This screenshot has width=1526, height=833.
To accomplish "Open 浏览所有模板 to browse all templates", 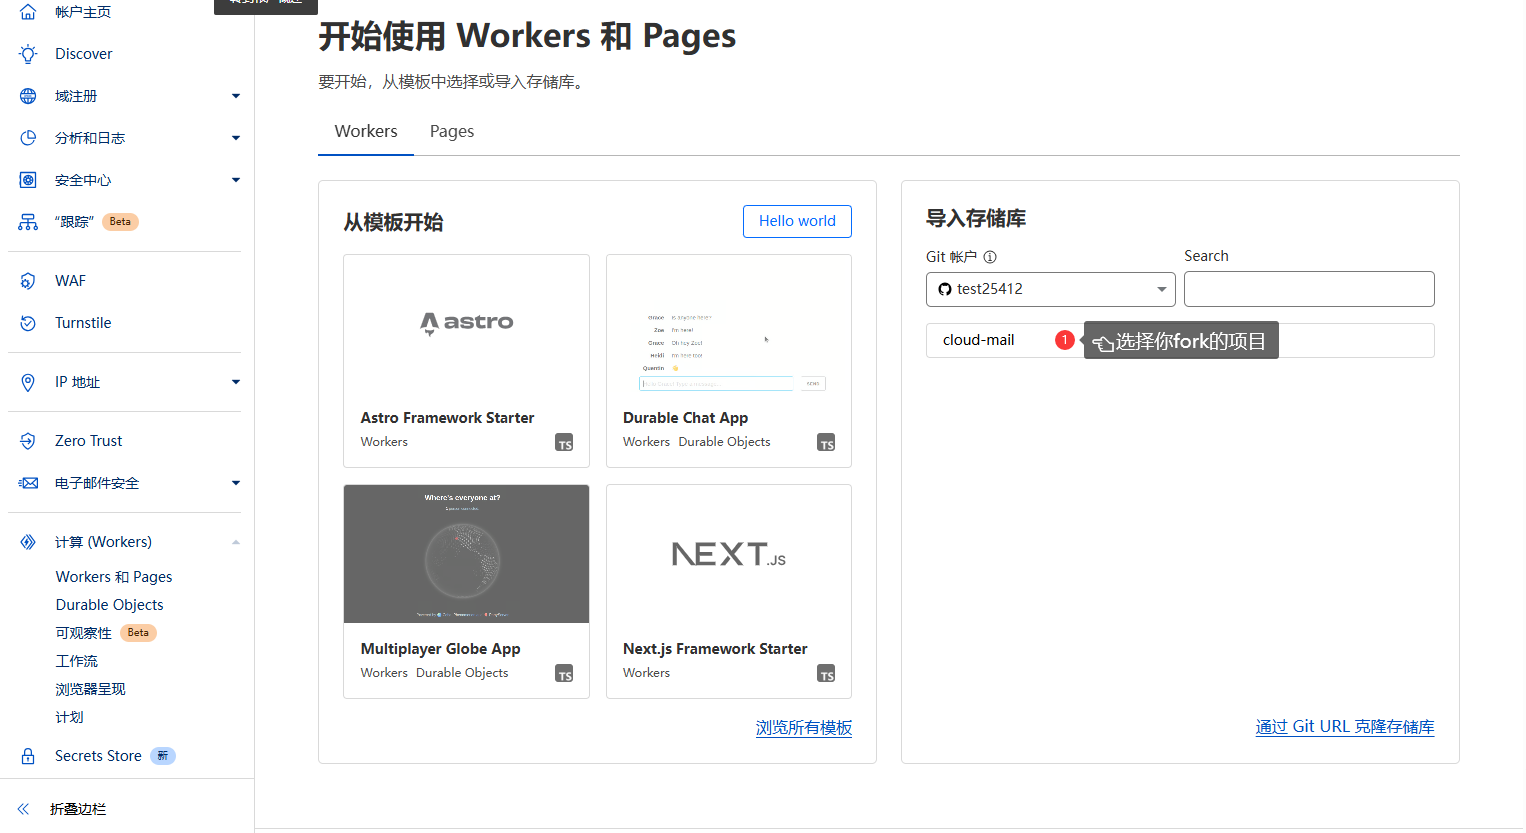I will click(x=804, y=727).
